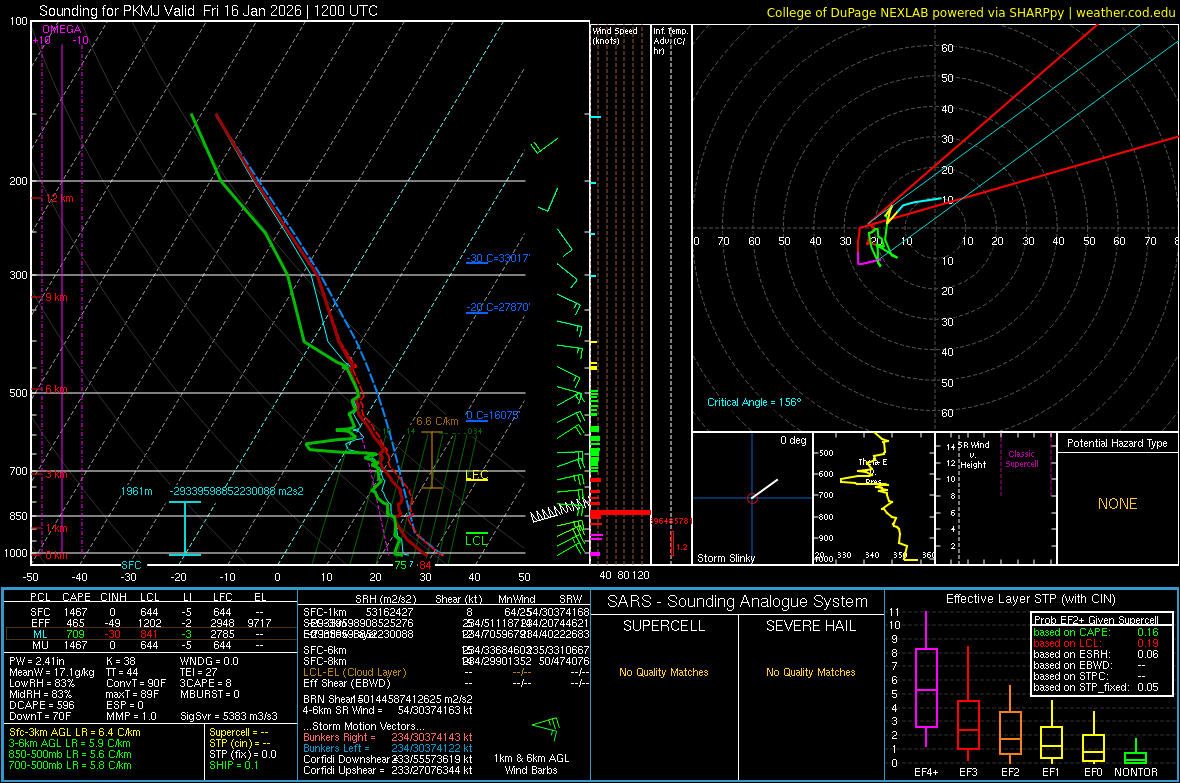
Task: Select the EFF parcel row
Action: [151, 623]
